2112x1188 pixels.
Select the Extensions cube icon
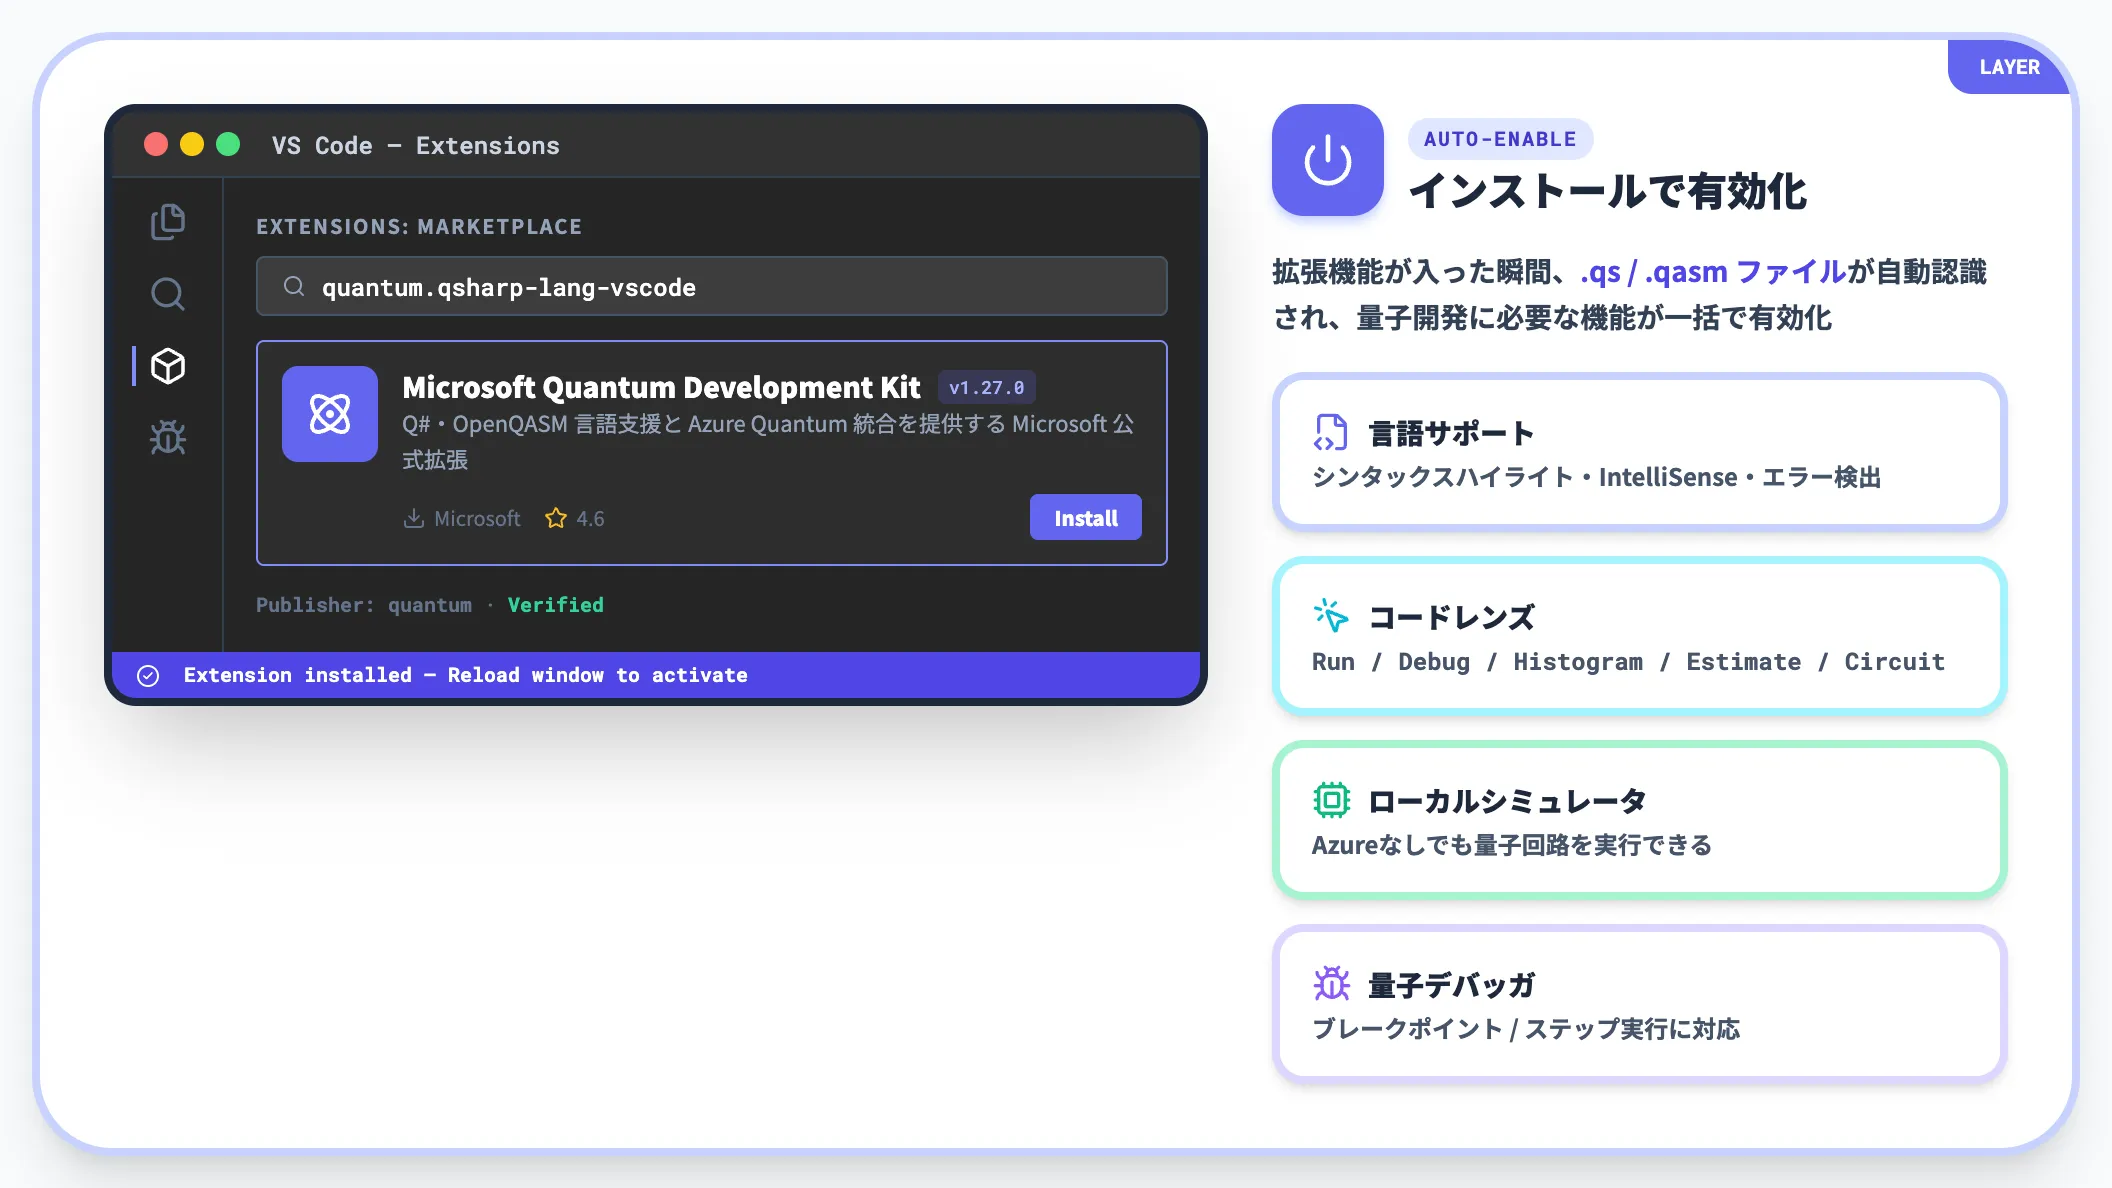coord(168,366)
